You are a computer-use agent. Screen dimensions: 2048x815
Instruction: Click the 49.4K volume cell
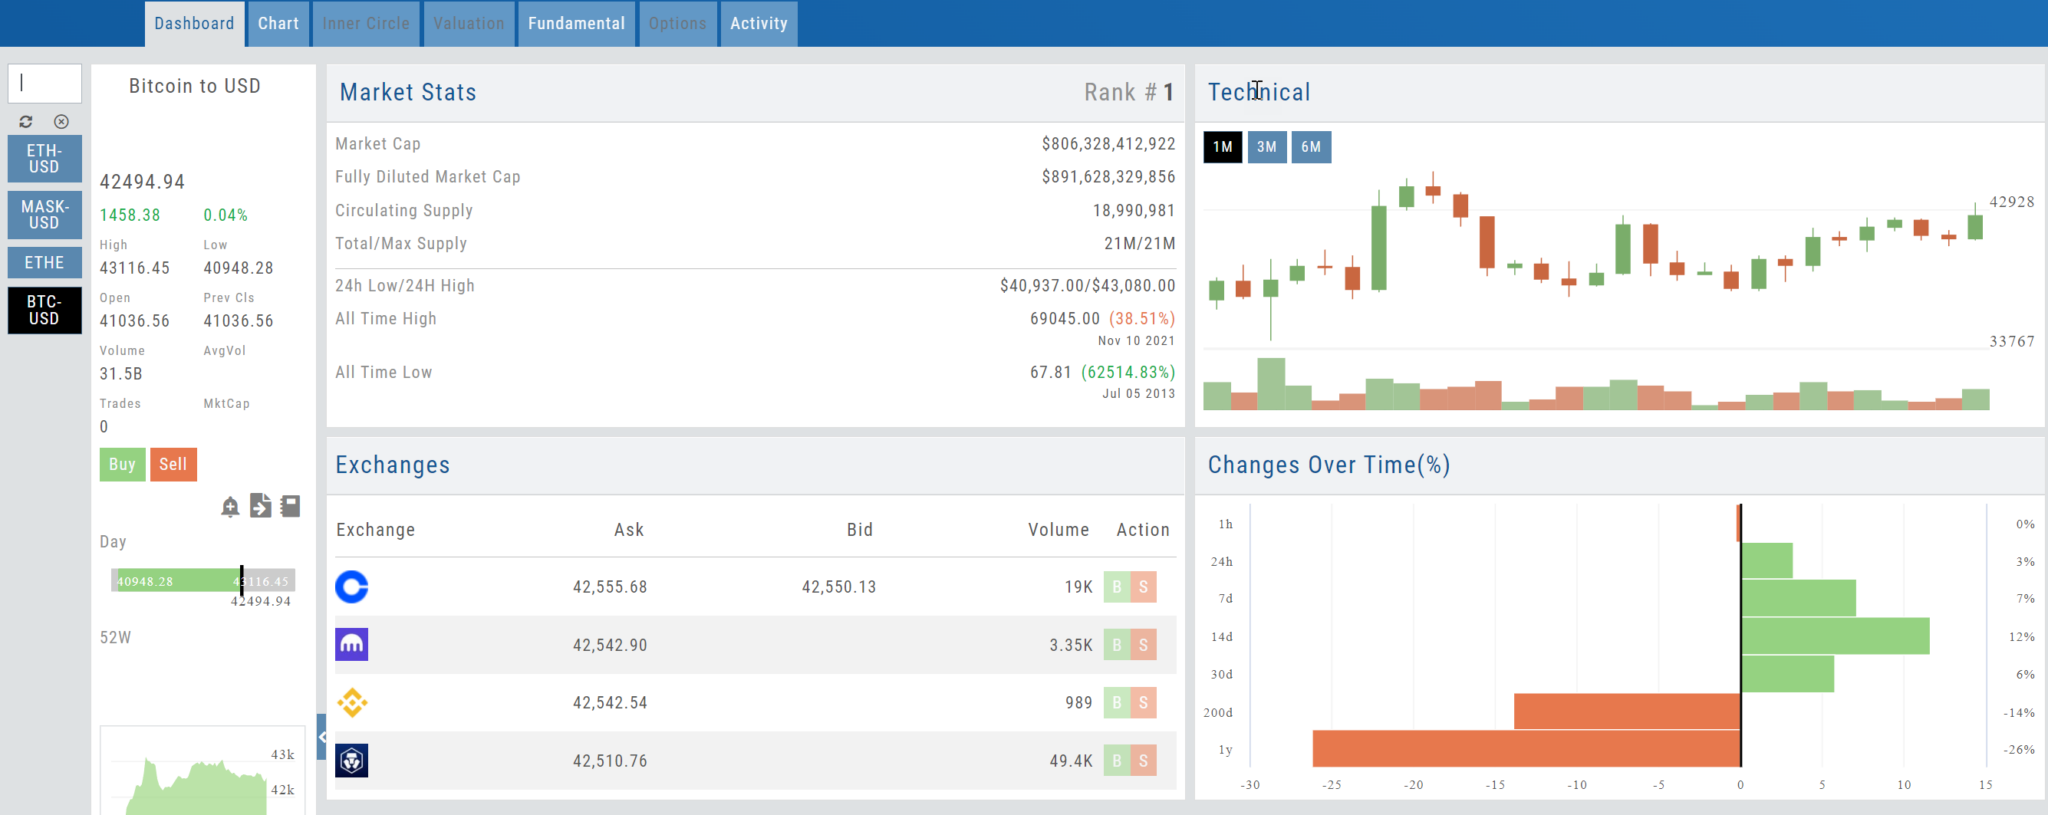click(x=1071, y=761)
